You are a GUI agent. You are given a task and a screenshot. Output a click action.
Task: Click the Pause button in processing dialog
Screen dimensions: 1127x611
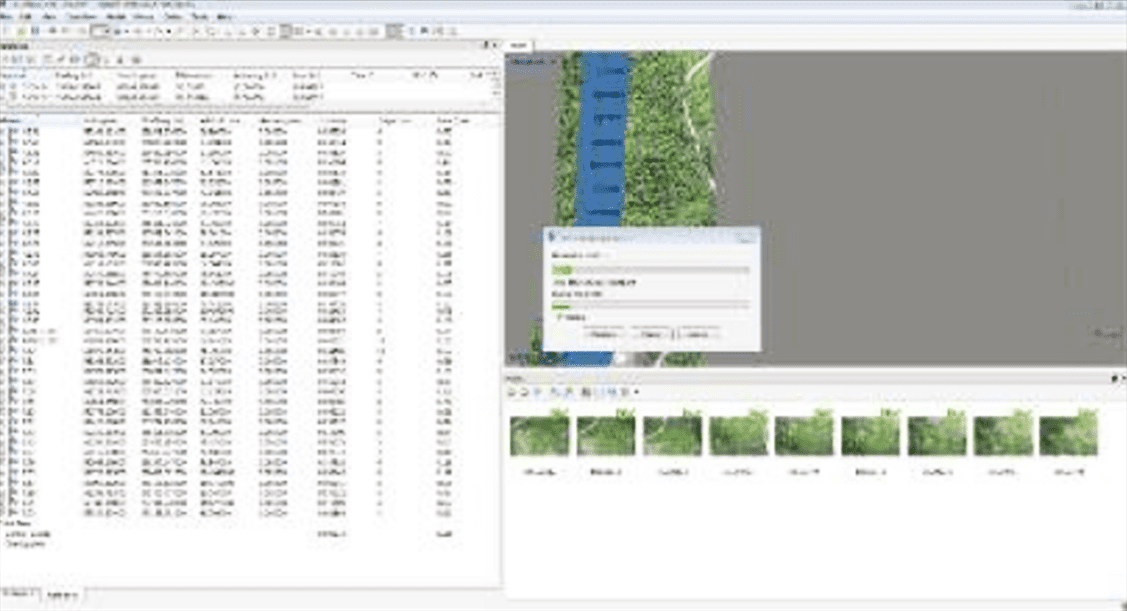coord(651,334)
